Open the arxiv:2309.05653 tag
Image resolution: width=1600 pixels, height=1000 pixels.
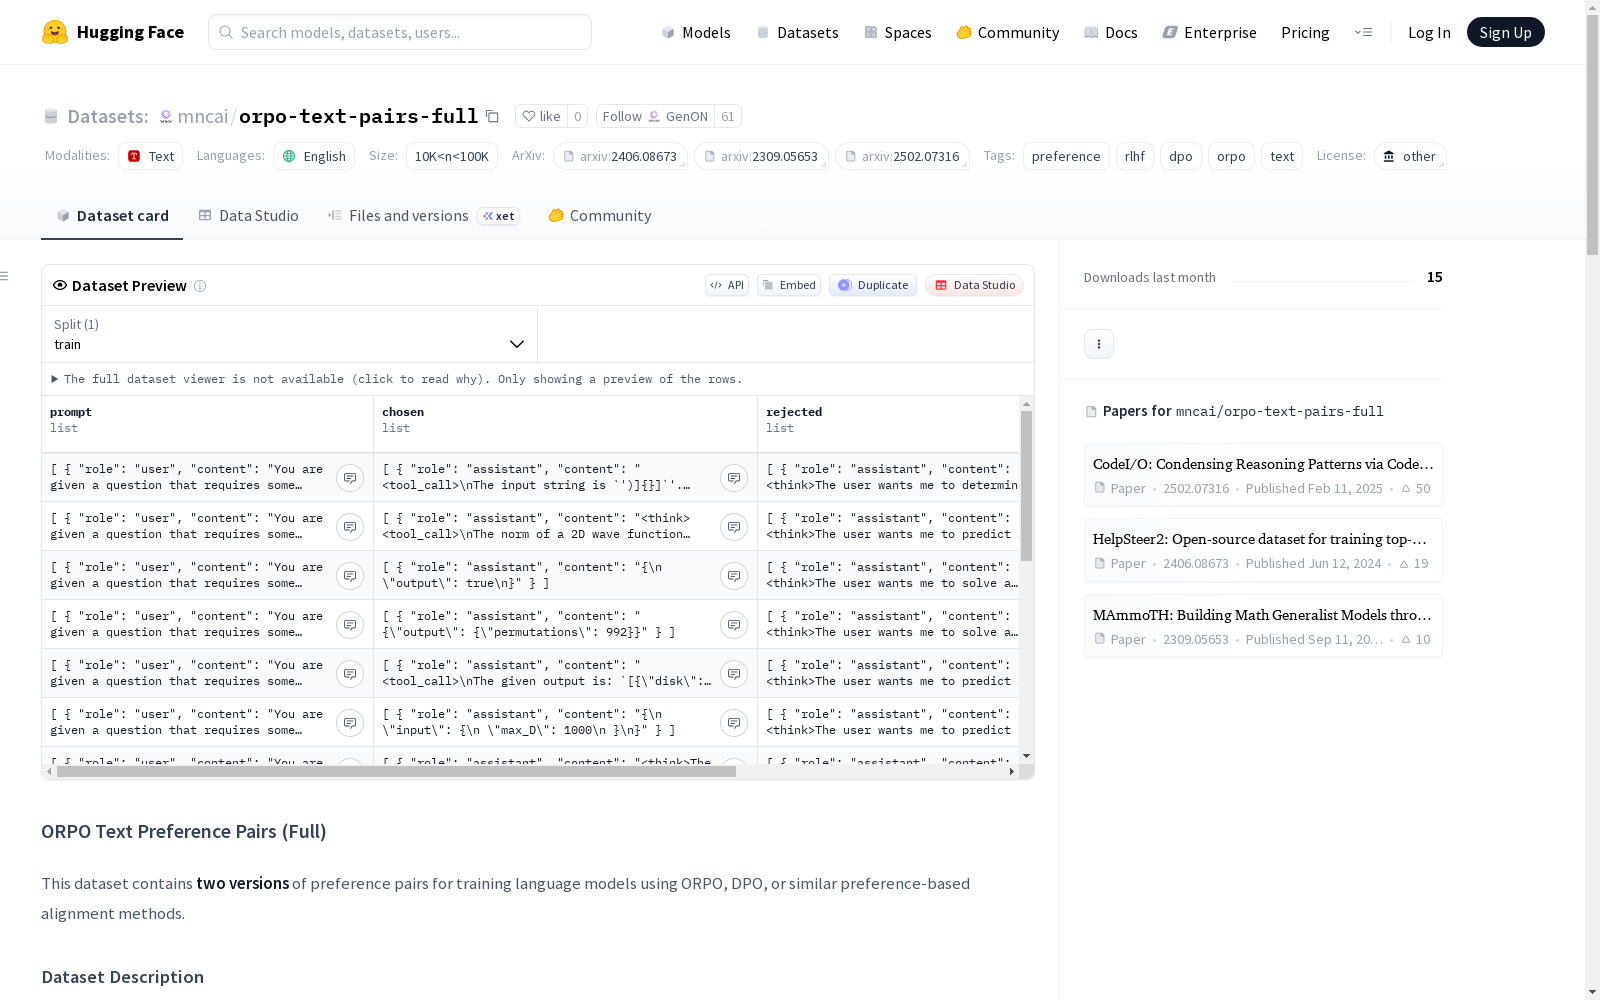coord(762,156)
